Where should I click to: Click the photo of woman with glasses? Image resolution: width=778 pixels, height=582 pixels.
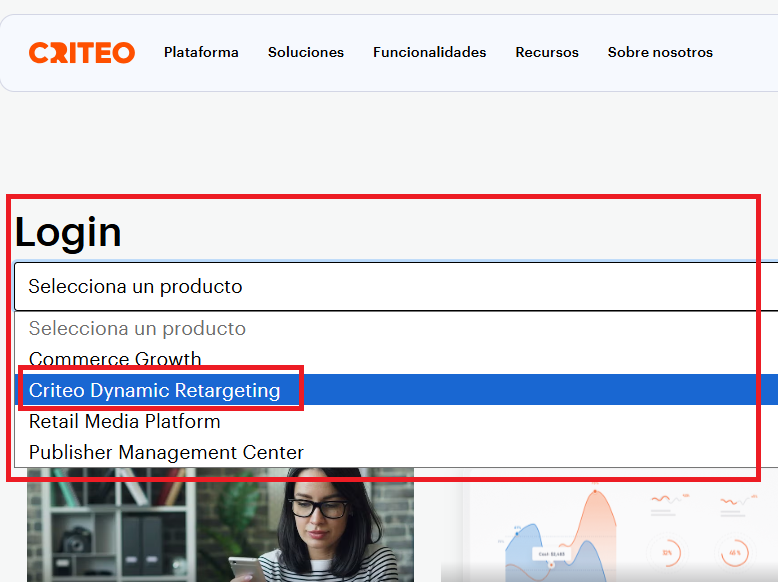[220, 525]
